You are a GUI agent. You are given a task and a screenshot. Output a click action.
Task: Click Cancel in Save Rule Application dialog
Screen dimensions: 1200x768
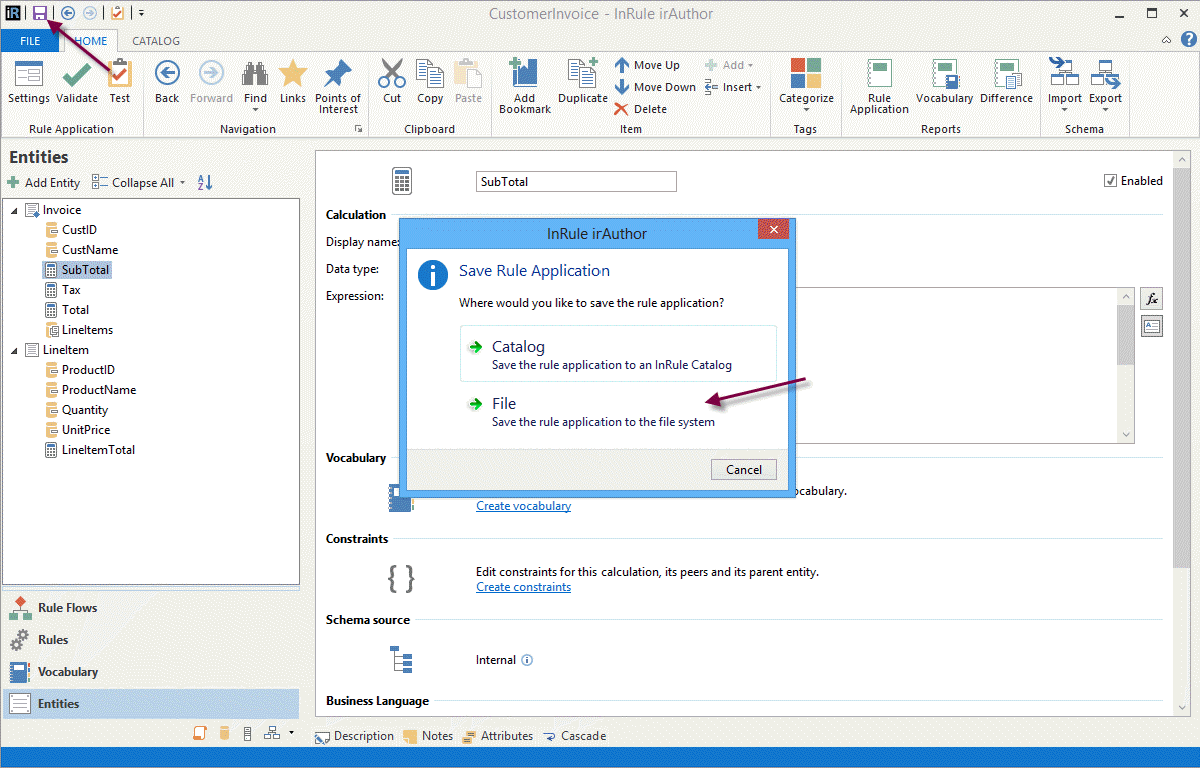click(x=743, y=470)
